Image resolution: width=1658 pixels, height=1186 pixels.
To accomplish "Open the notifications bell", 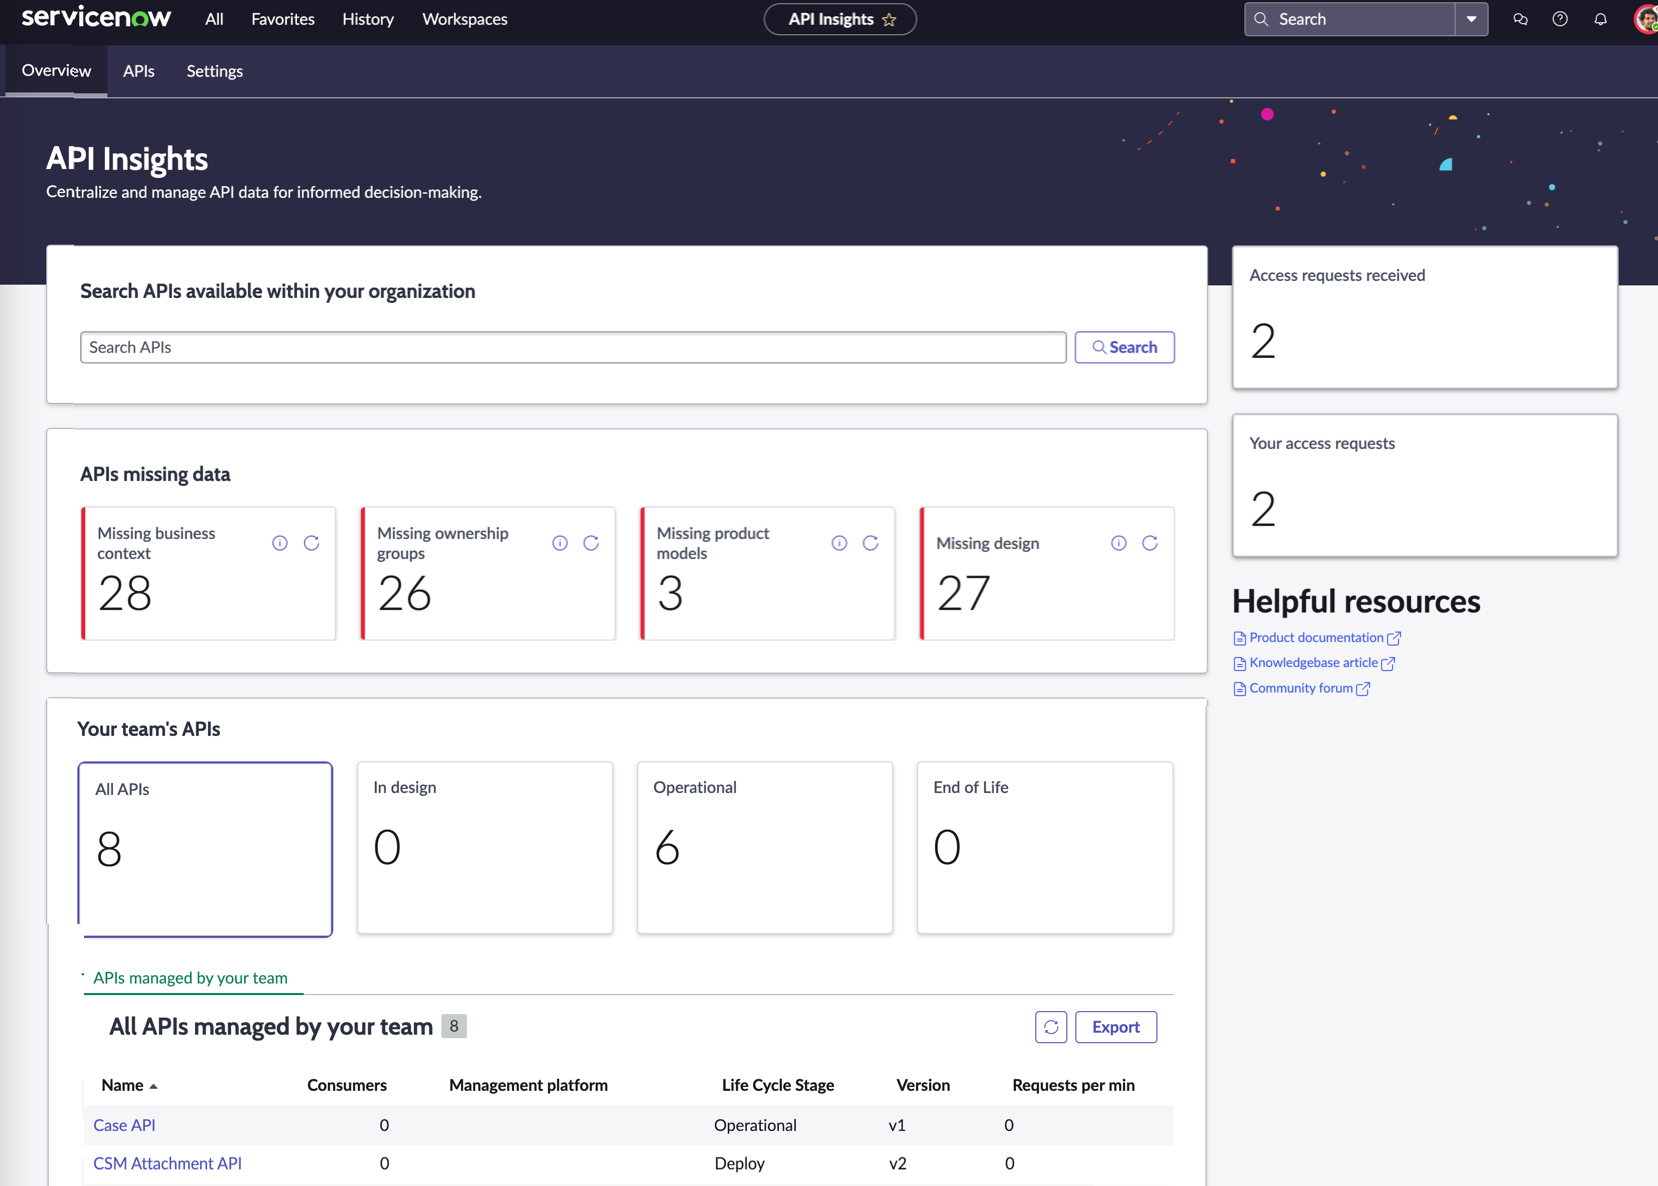I will point(1600,19).
